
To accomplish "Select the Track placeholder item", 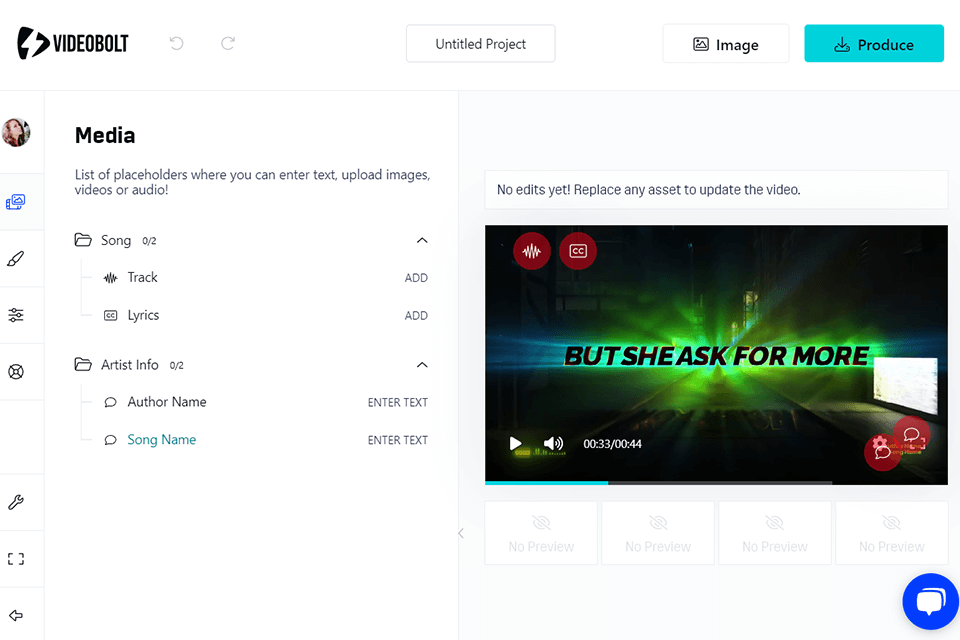I will point(143,277).
